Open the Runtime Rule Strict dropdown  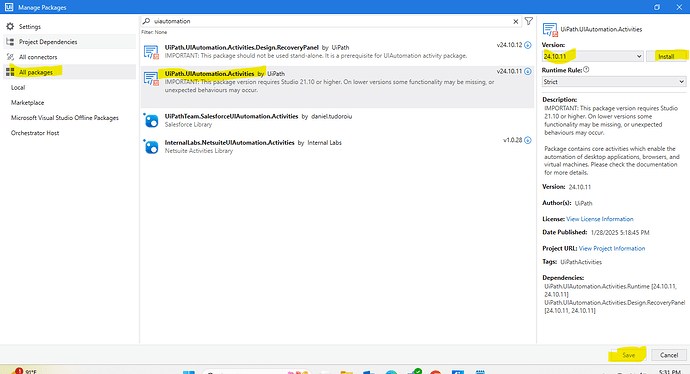pyautogui.click(x=613, y=82)
